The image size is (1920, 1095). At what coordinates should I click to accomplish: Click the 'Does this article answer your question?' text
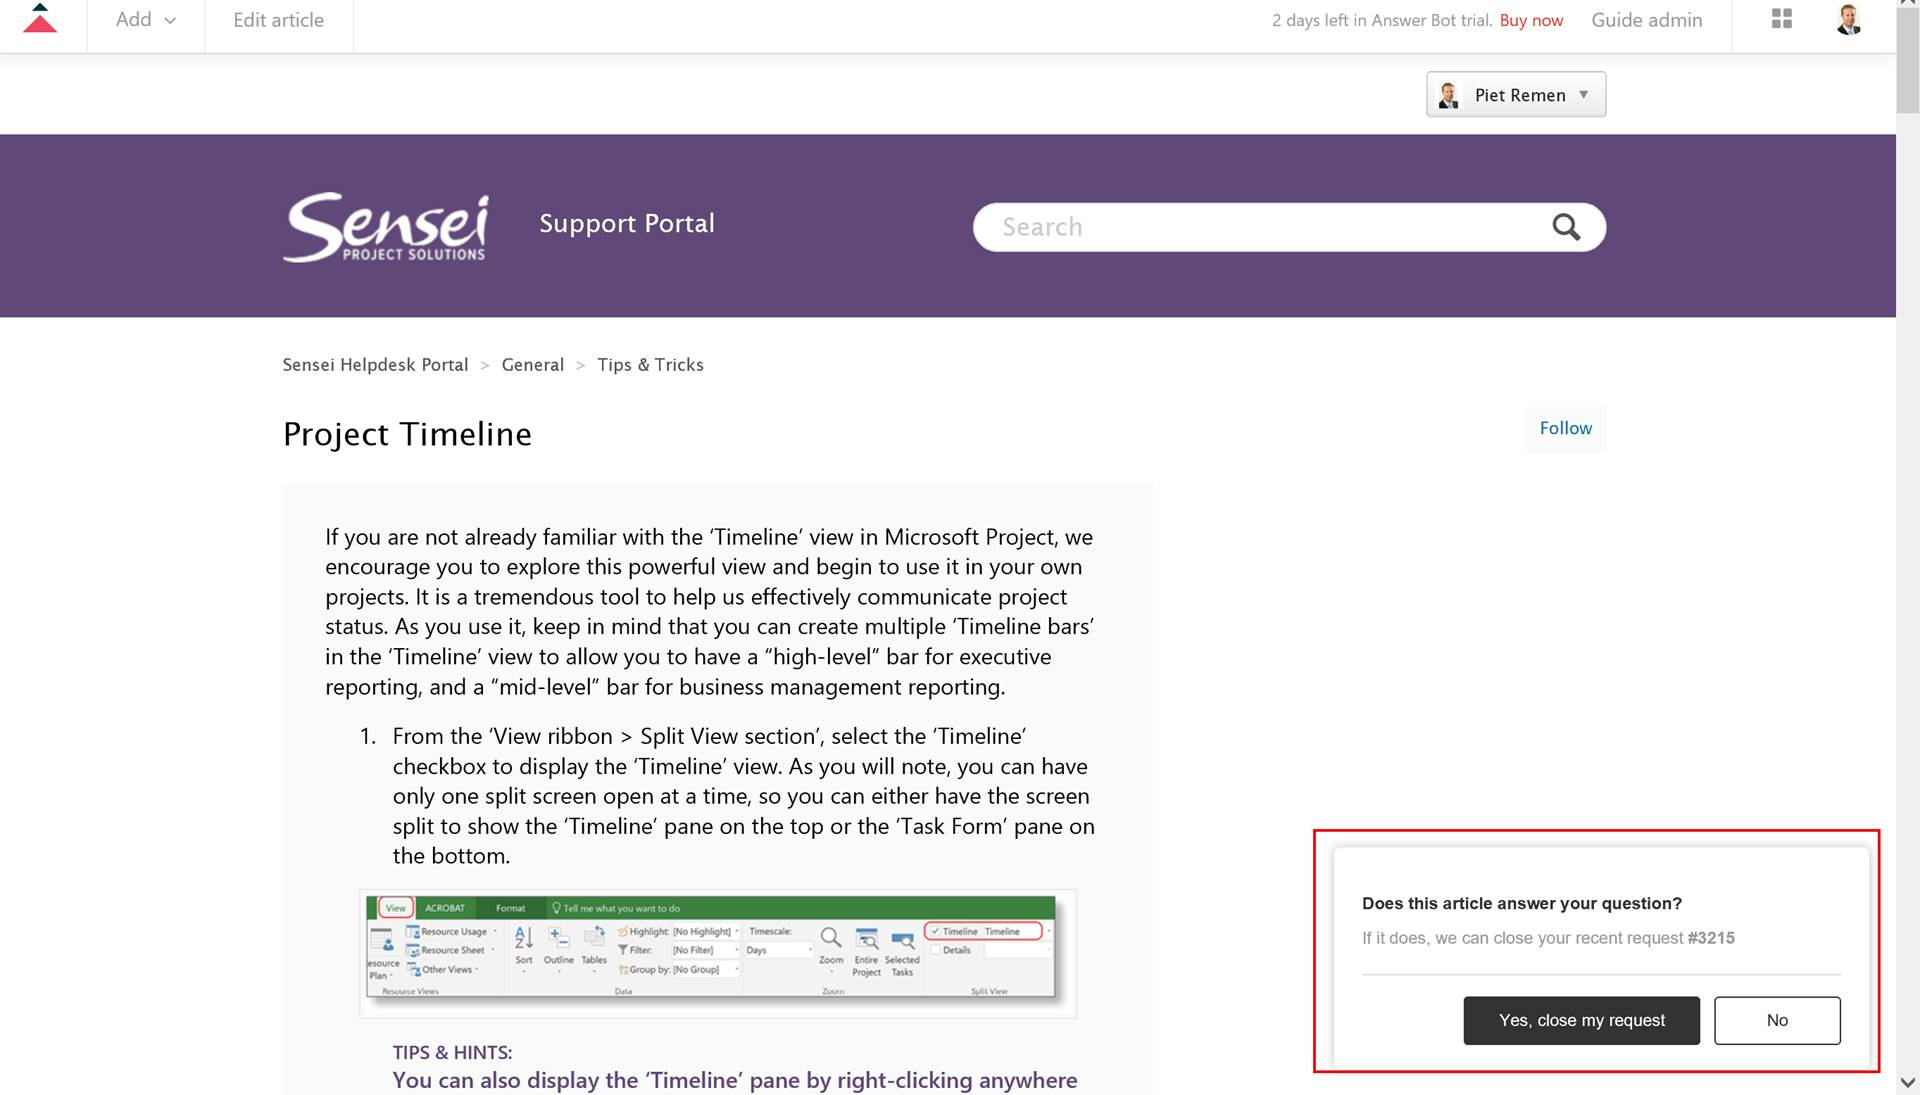point(1521,903)
